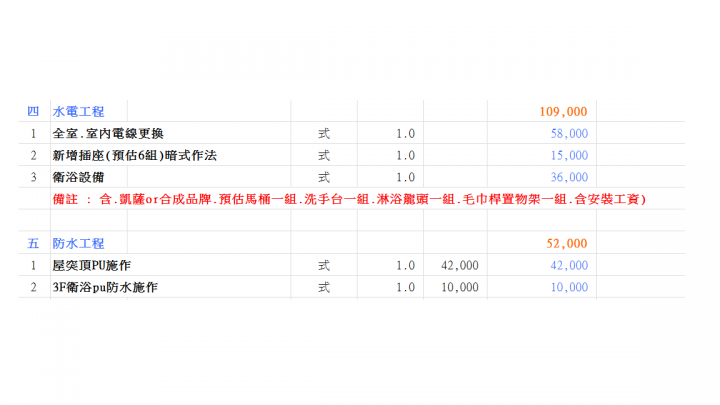Click quantity 1.0 in 全室.室內電線更換 row

click(405, 134)
